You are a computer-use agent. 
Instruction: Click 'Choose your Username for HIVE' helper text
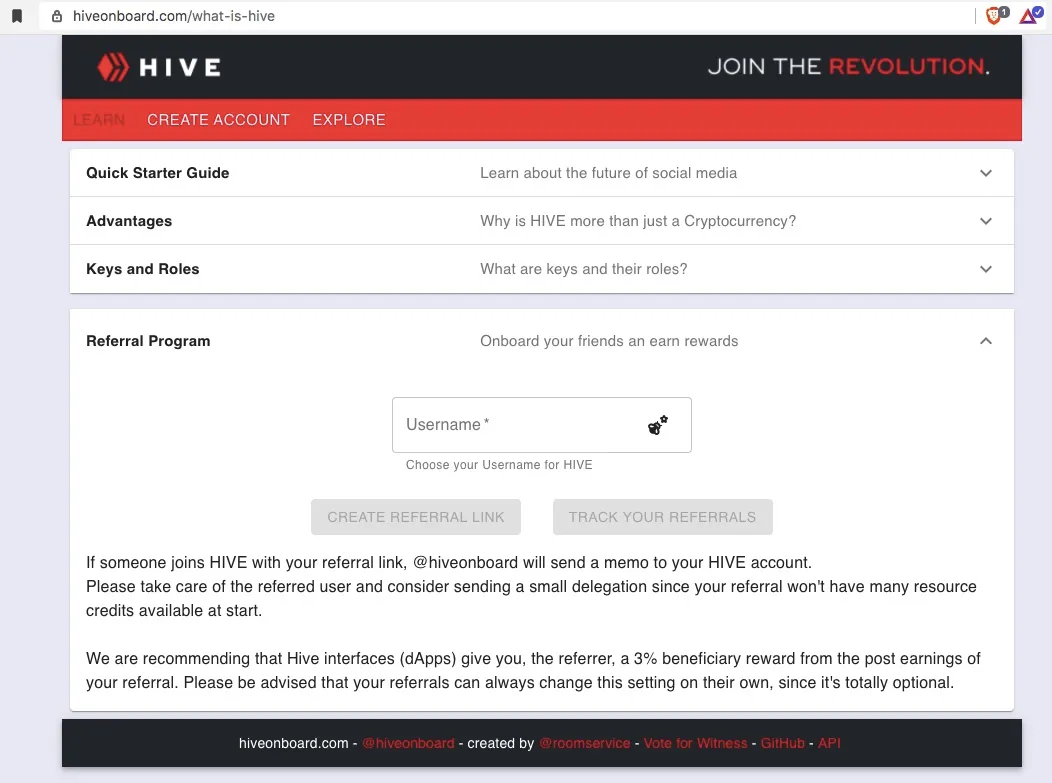(498, 465)
